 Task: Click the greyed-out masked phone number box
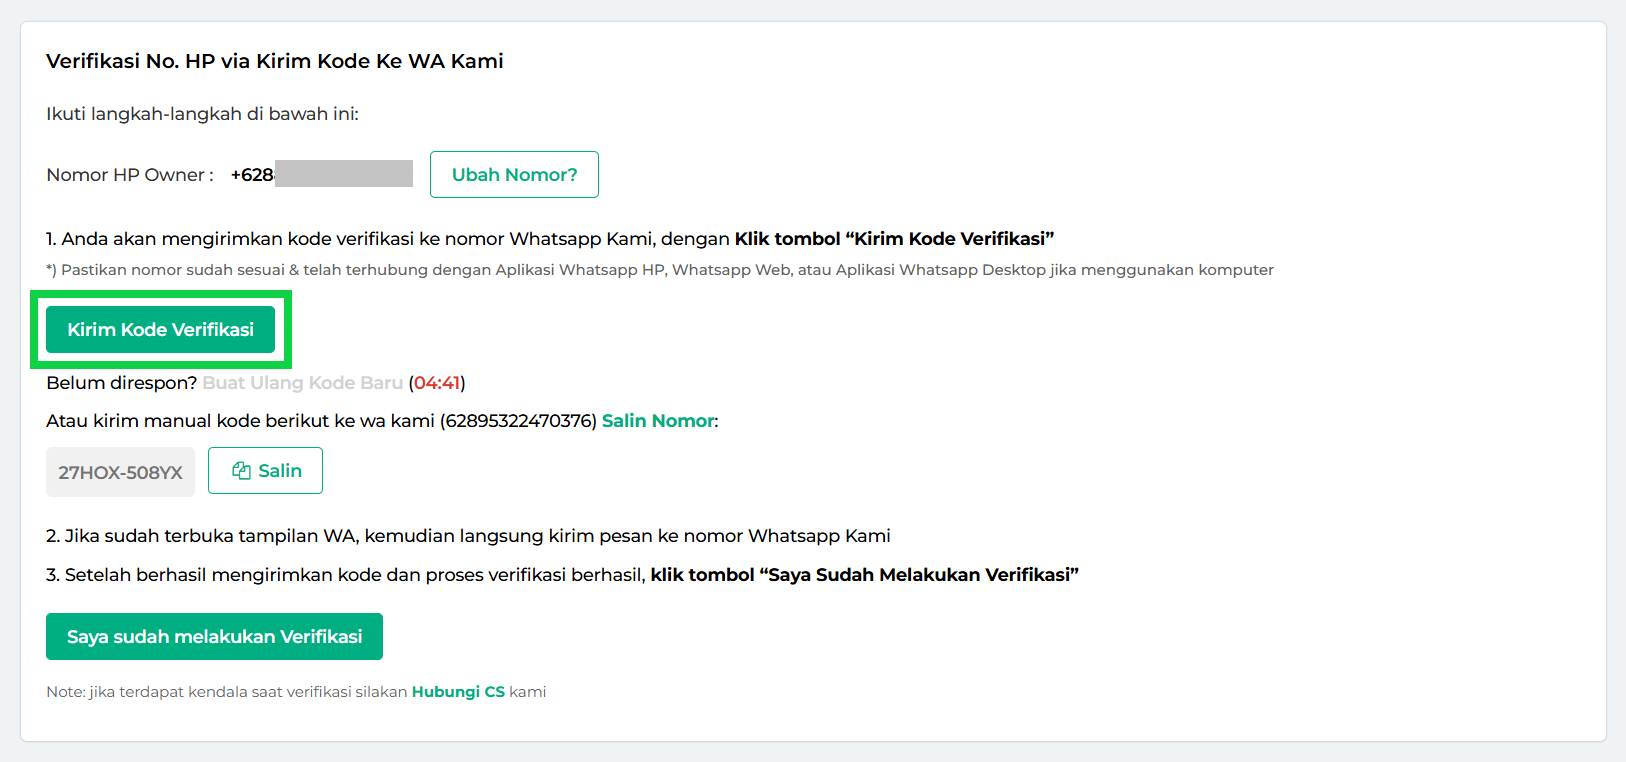[344, 174]
